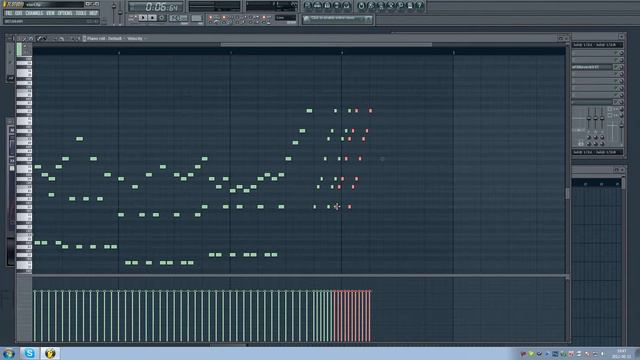Open the named third effect slot in mixer
This screenshot has height=360, width=640.
591,67
